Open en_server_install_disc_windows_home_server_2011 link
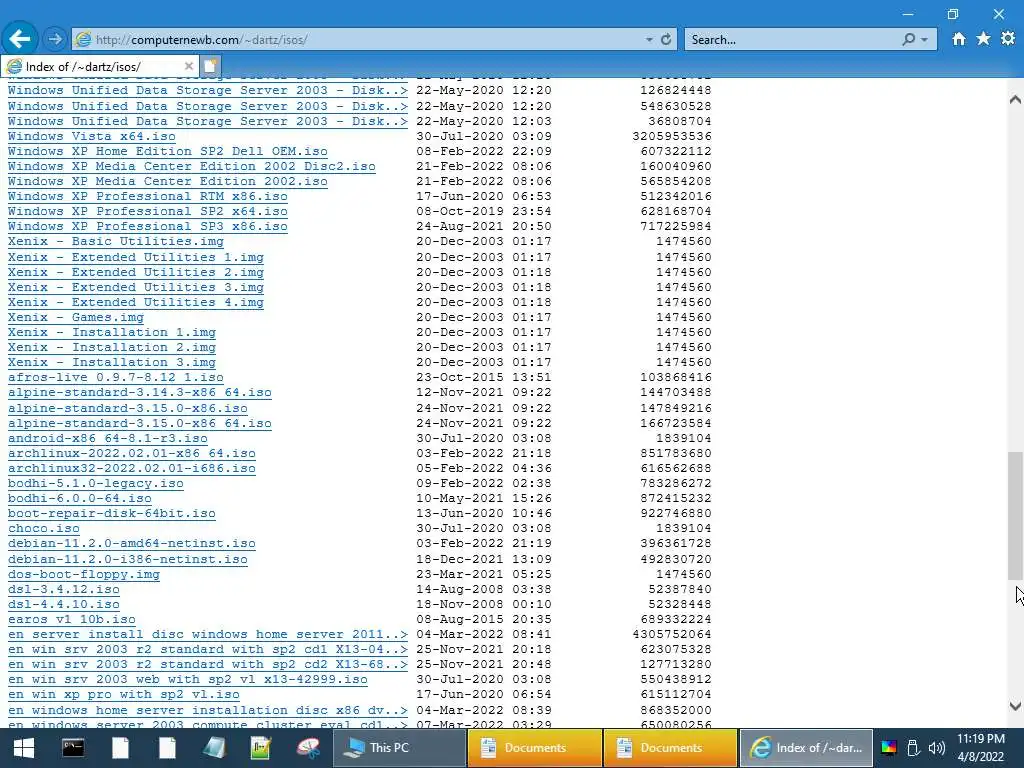Screen dimensions: 1024x768 coord(208,635)
